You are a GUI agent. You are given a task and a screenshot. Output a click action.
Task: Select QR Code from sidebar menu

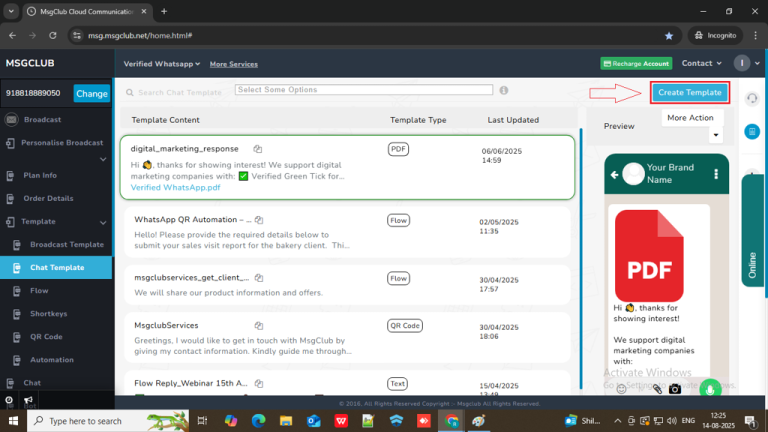[46, 336]
